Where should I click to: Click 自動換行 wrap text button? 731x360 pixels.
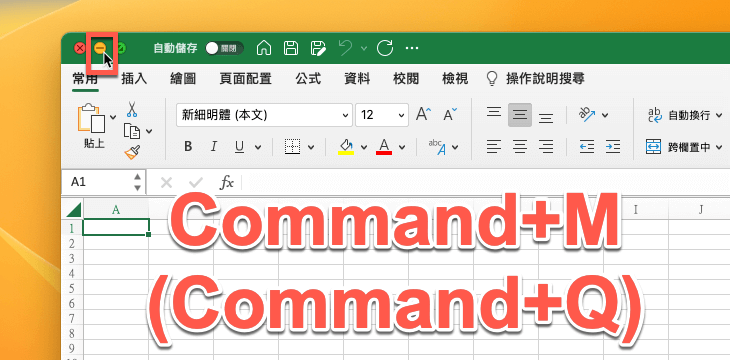point(679,115)
